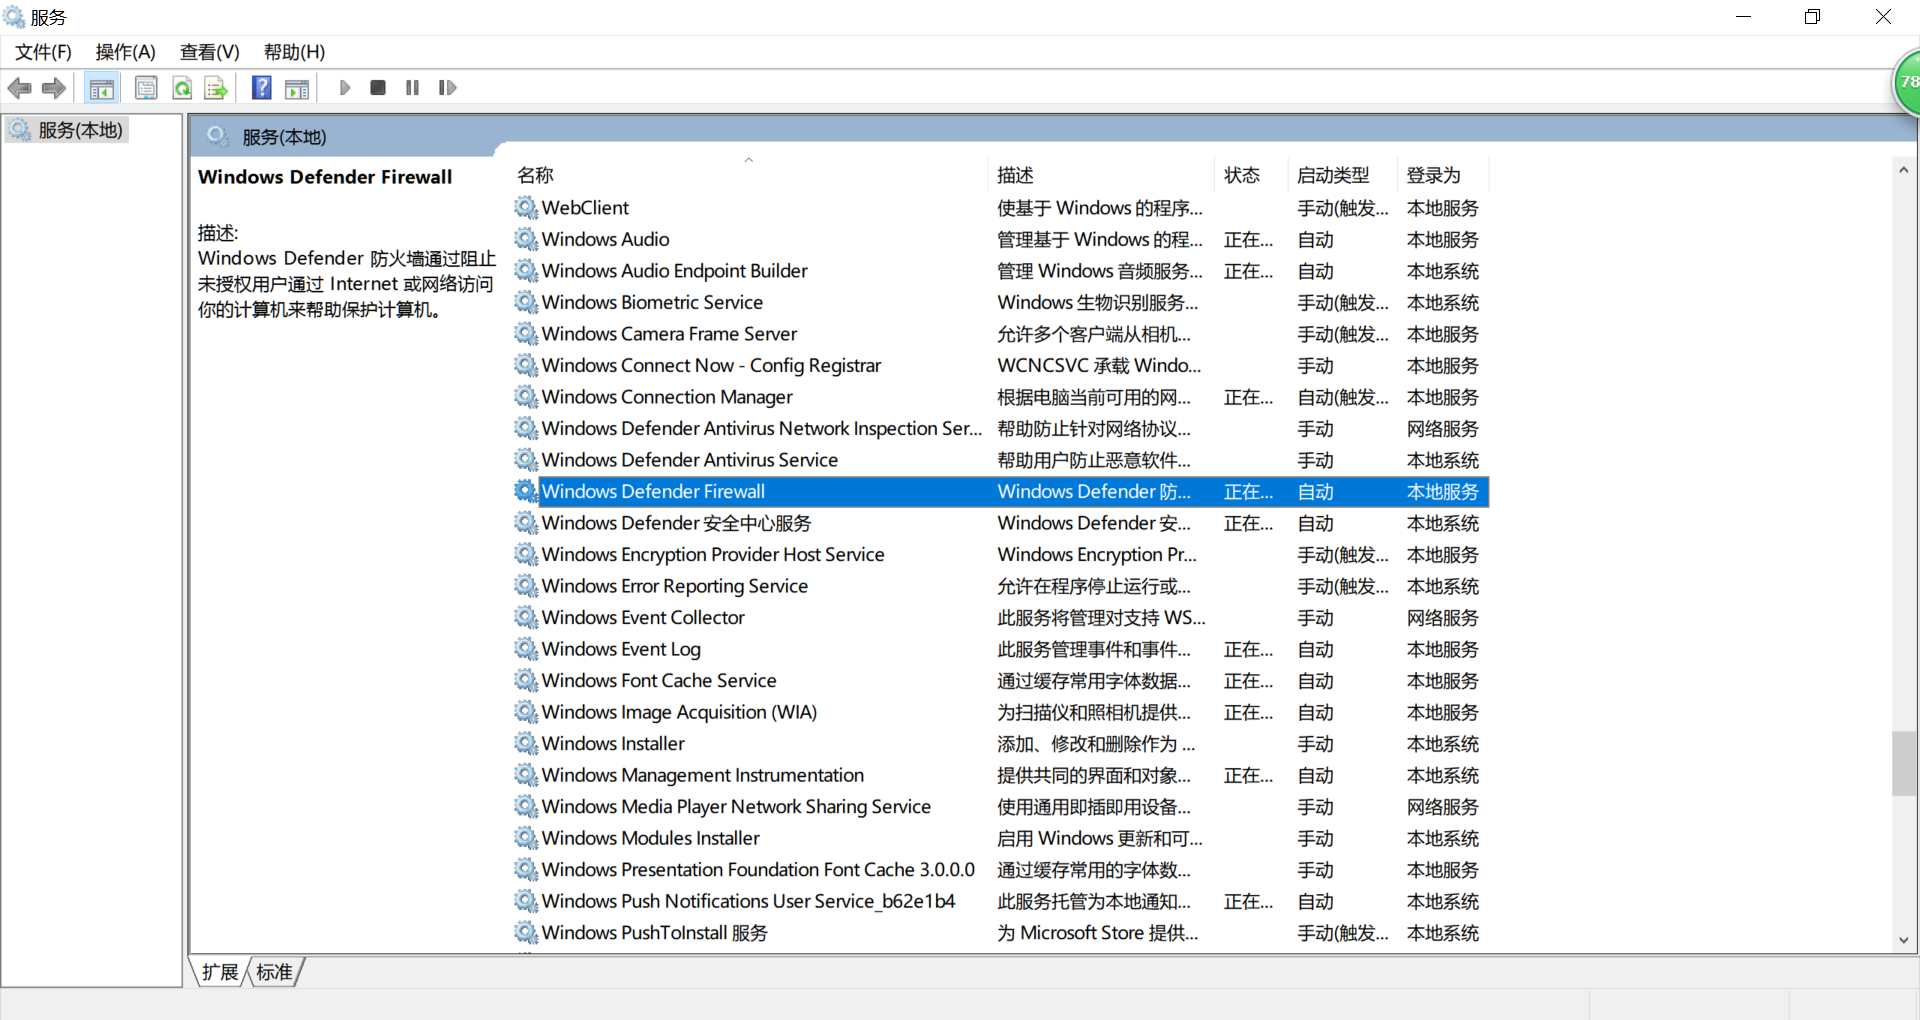The width and height of the screenshot is (1920, 1020).
Task: Click the scrollbar down arrow
Action: tap(1904, 940)
